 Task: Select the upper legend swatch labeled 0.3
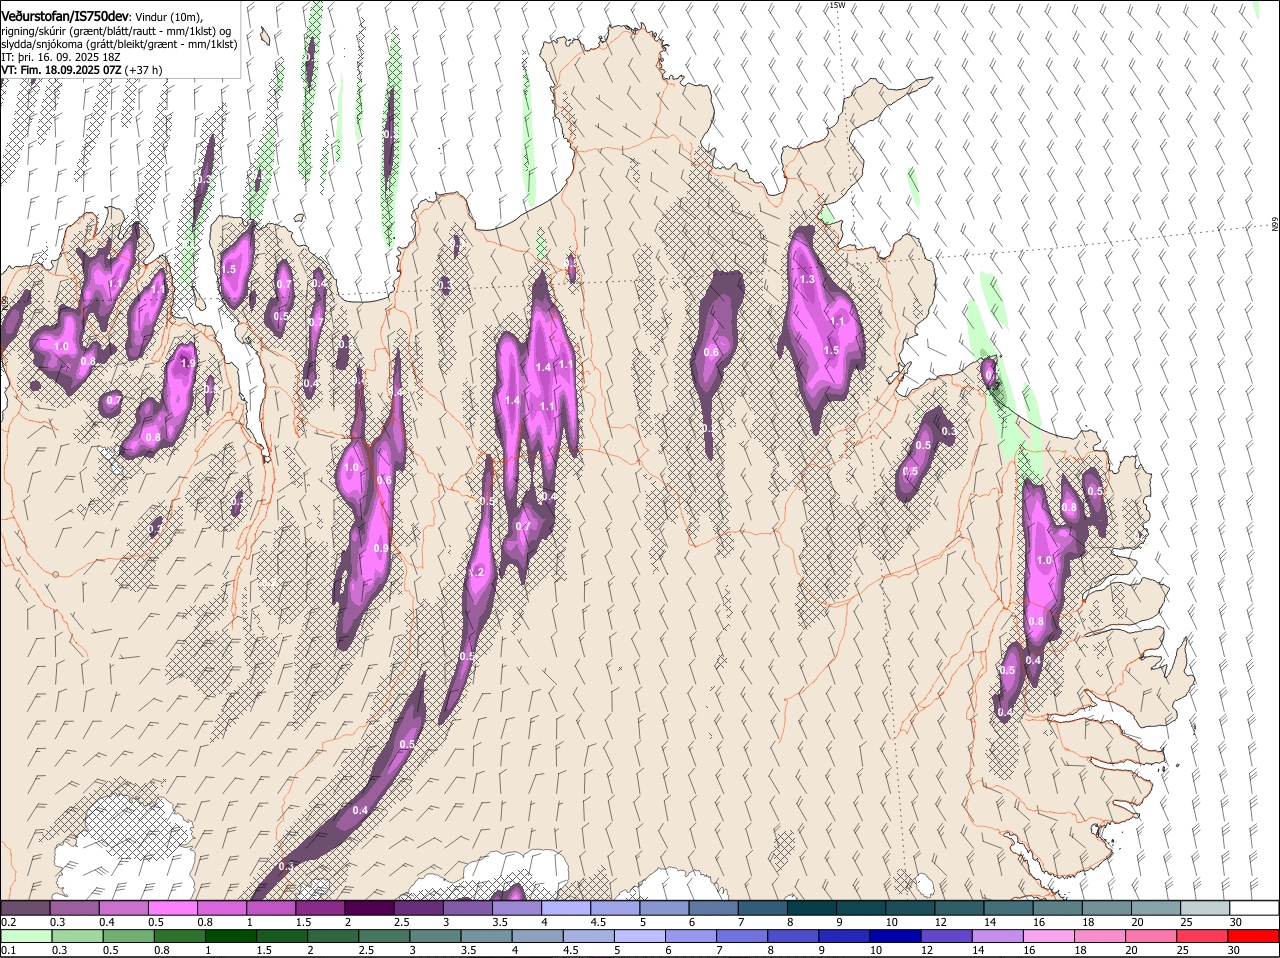point(75,908)
